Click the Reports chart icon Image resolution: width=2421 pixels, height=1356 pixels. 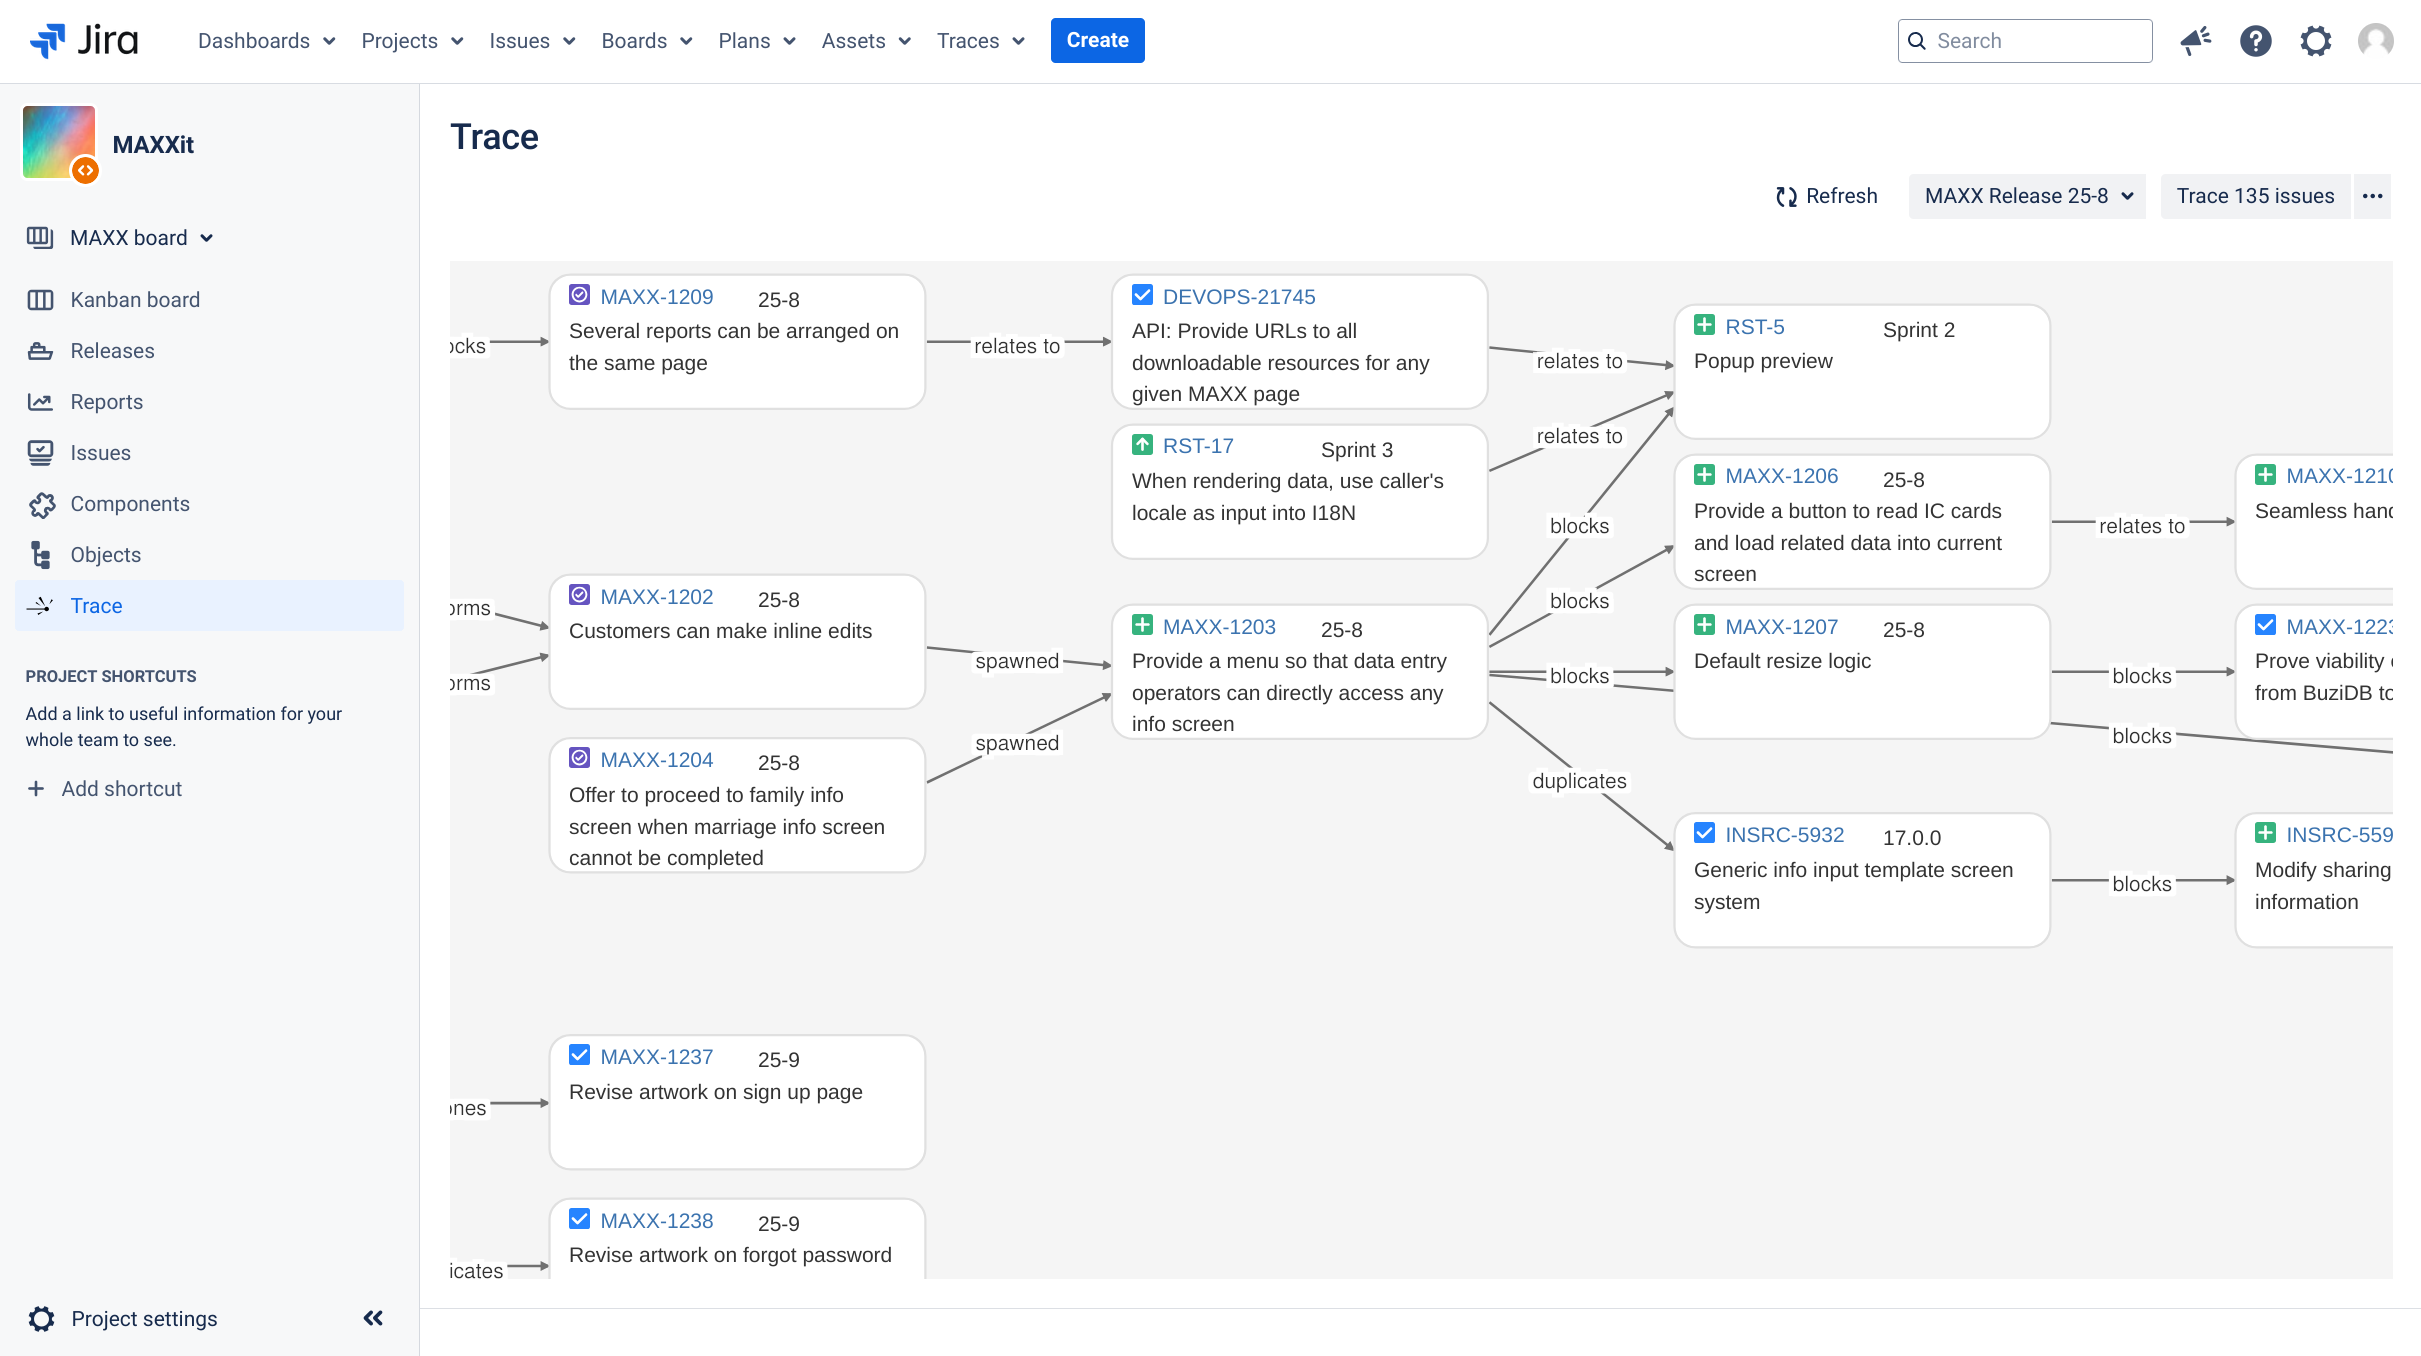click(x=40, y=402)
